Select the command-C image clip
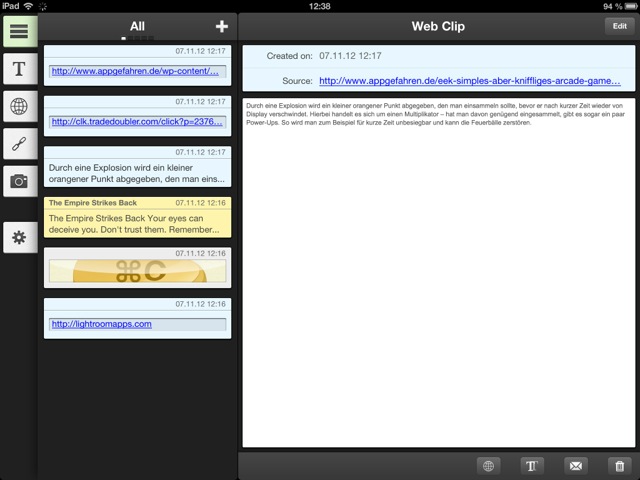 coord(137,267)
